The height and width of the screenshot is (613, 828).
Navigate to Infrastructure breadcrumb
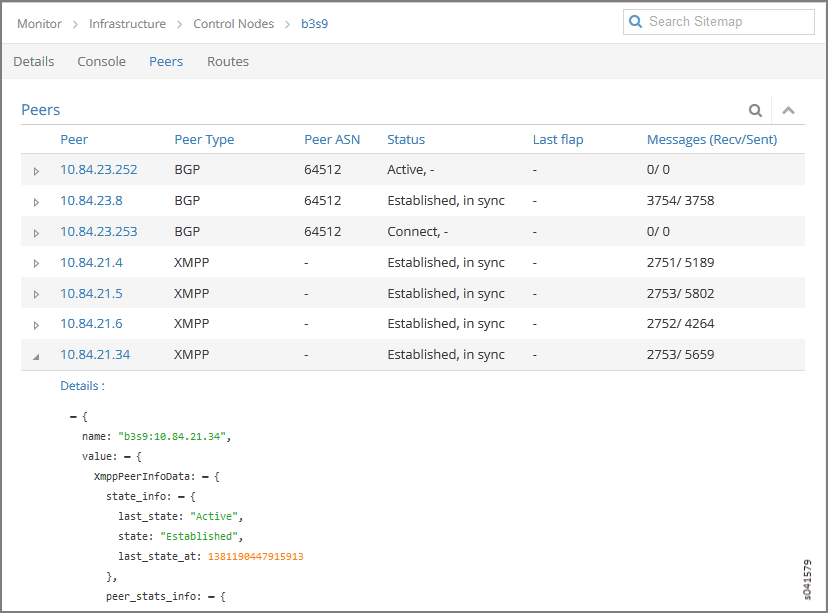tap(127, 24)
